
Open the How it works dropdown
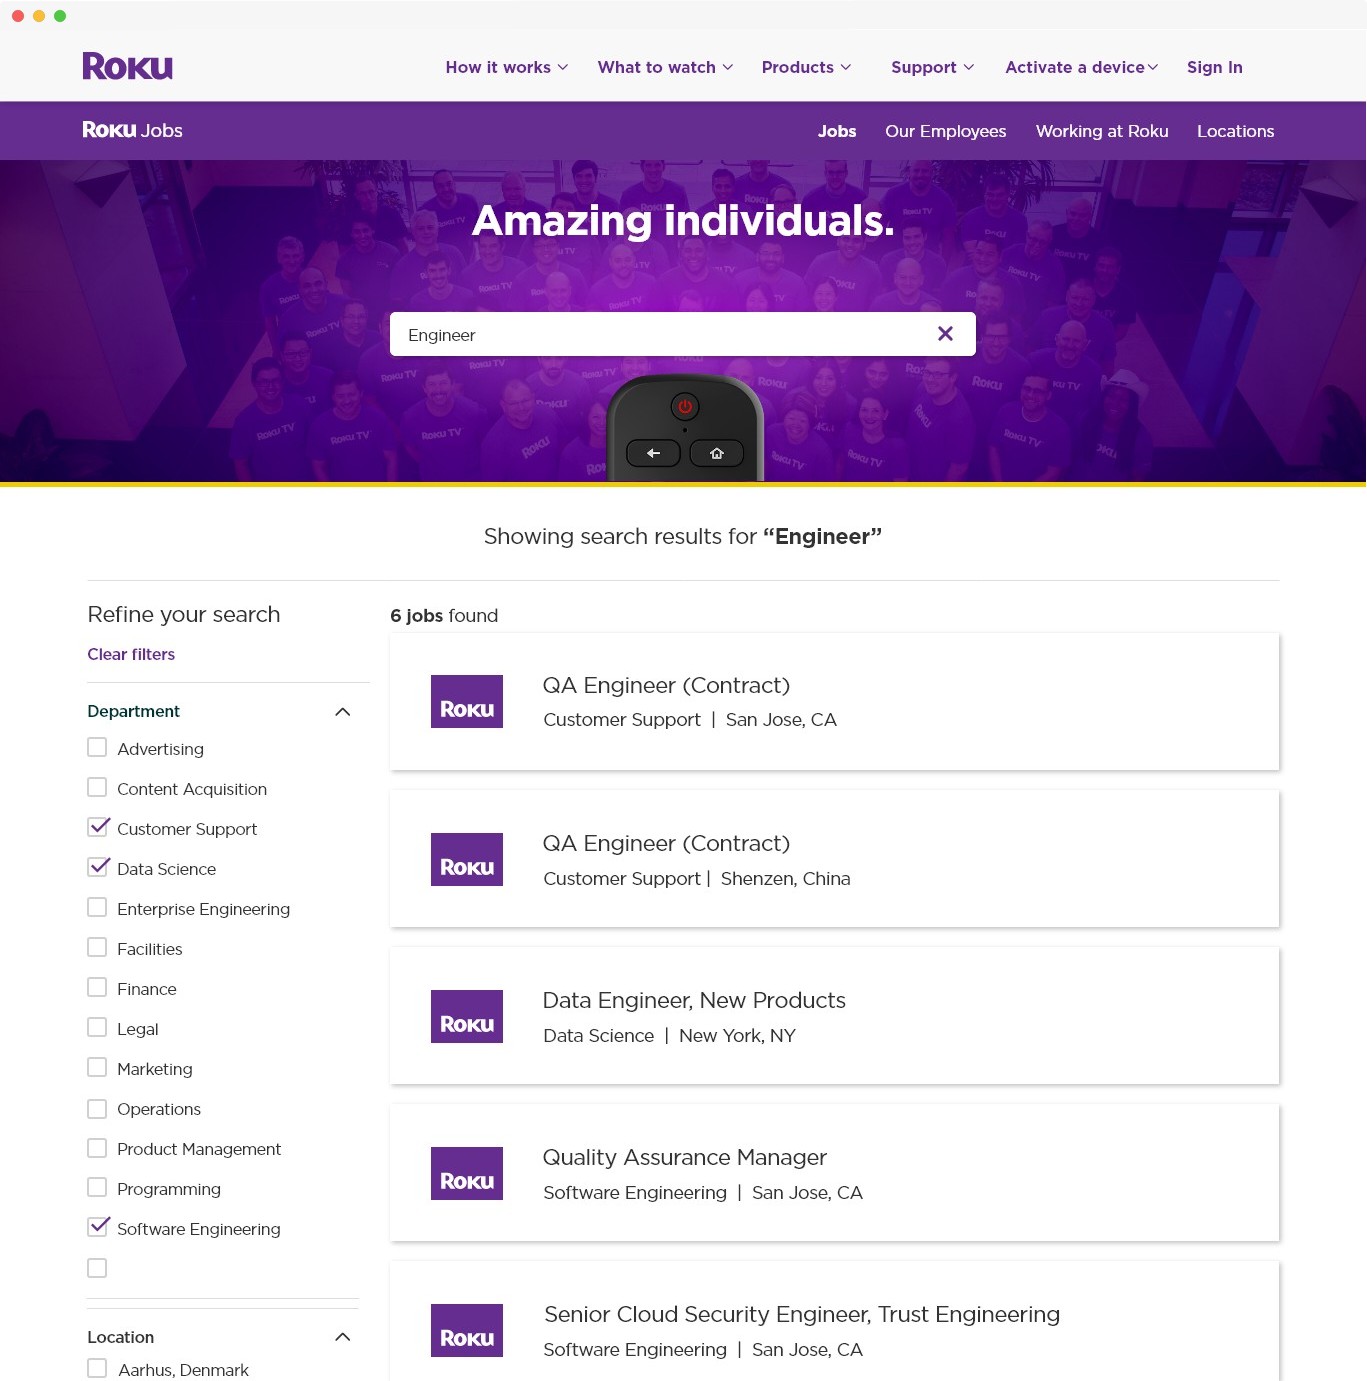tap(506, 67)
